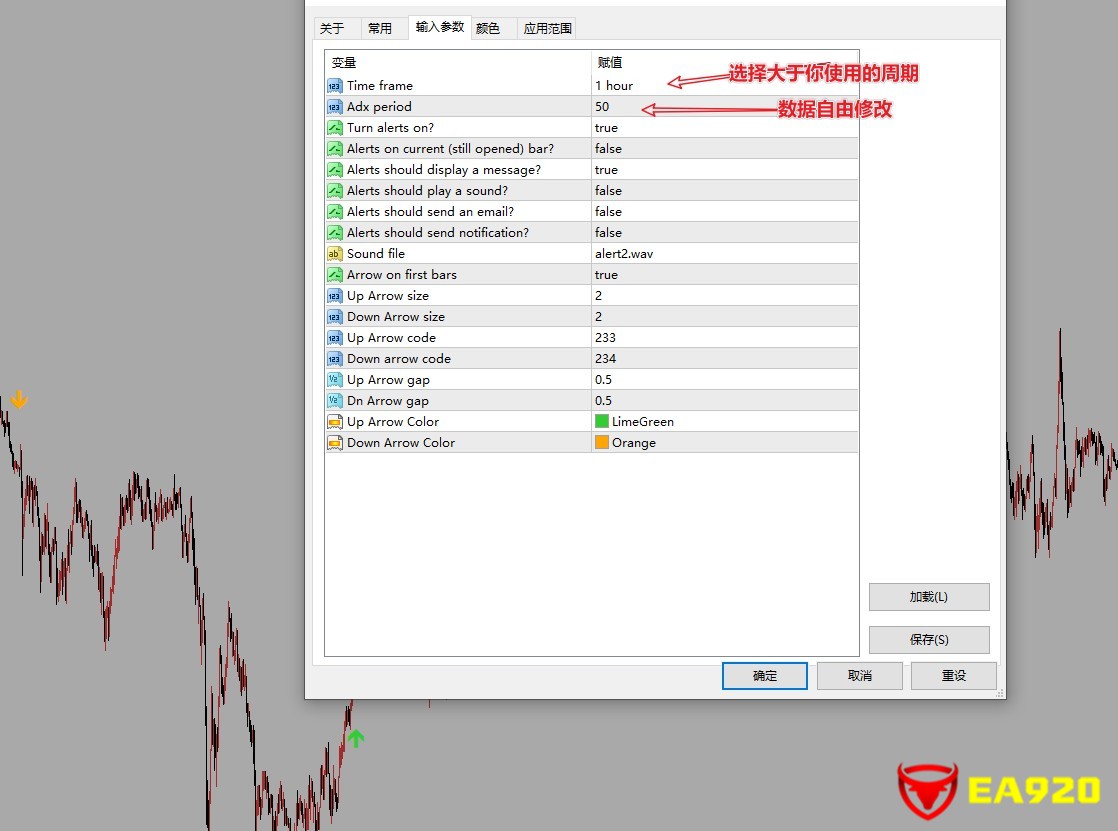Click the 加载(L) button
Image resolution: width=1118 pixels, height=831 pixels.
(928, 596)
